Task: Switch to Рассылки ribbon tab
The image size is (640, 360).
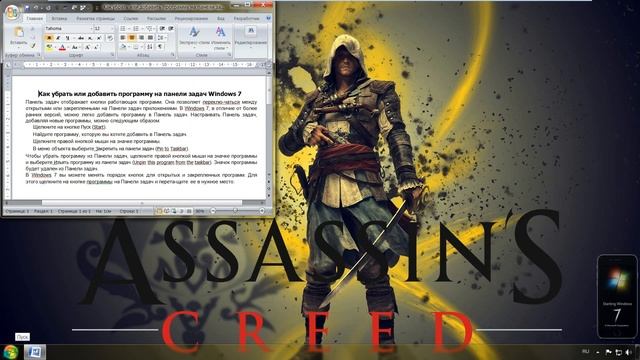Action: 156,18
